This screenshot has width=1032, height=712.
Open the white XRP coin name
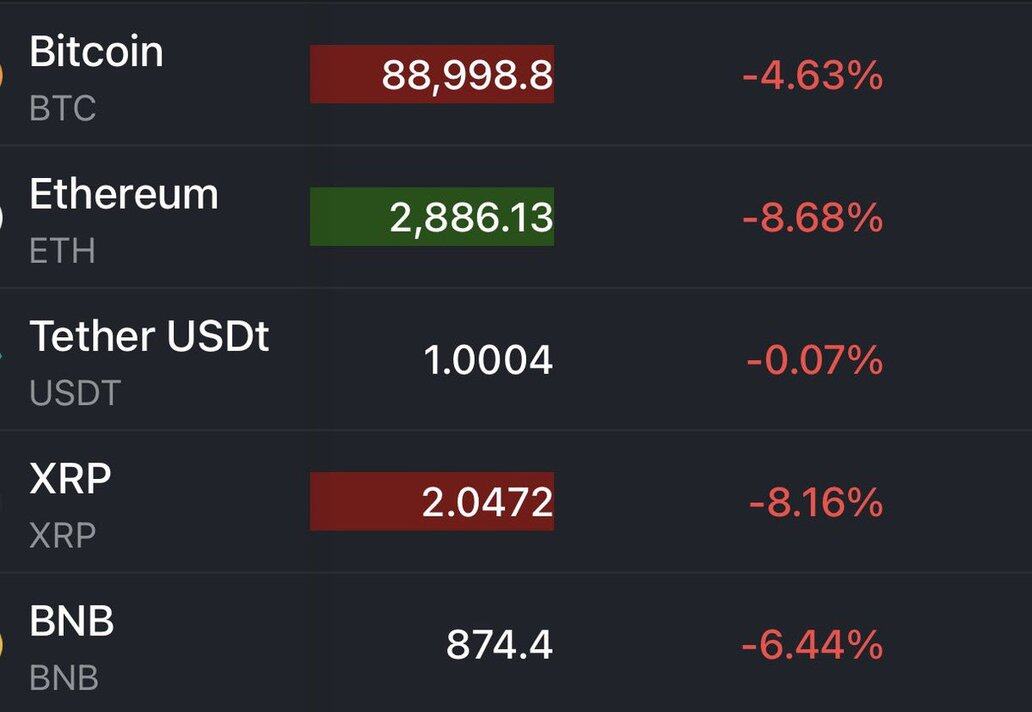[70, 479]
